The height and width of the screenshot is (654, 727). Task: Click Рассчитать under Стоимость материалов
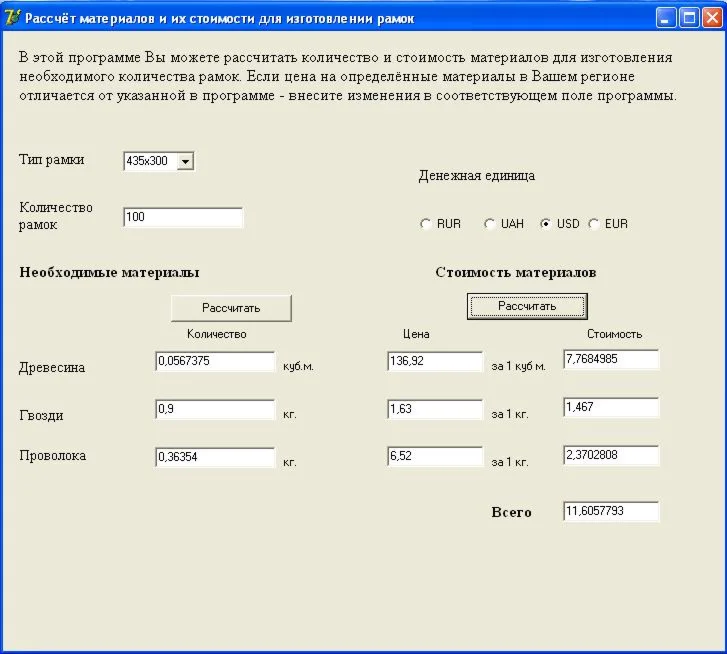pyautogui.click(x=527, y=306)
